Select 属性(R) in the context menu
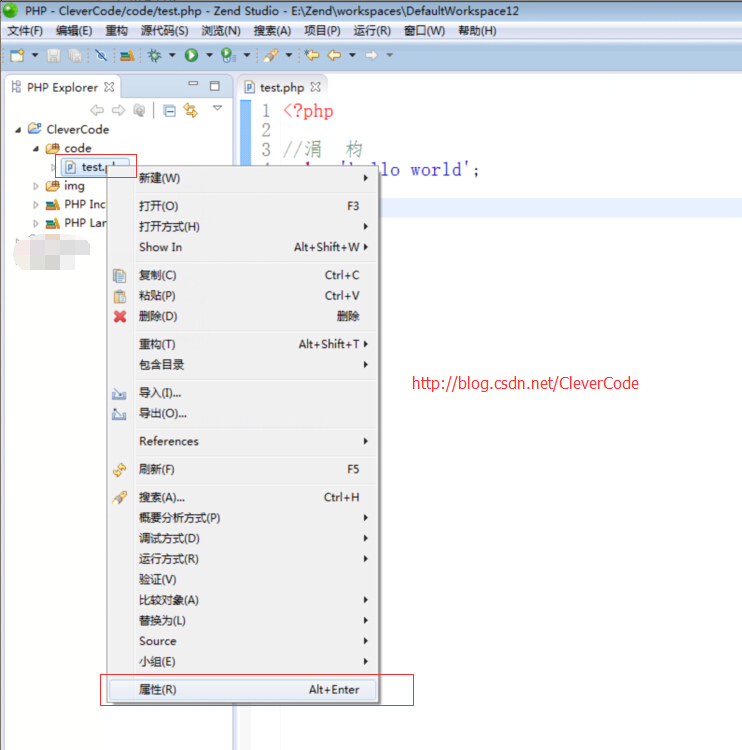 coord(243,690)
